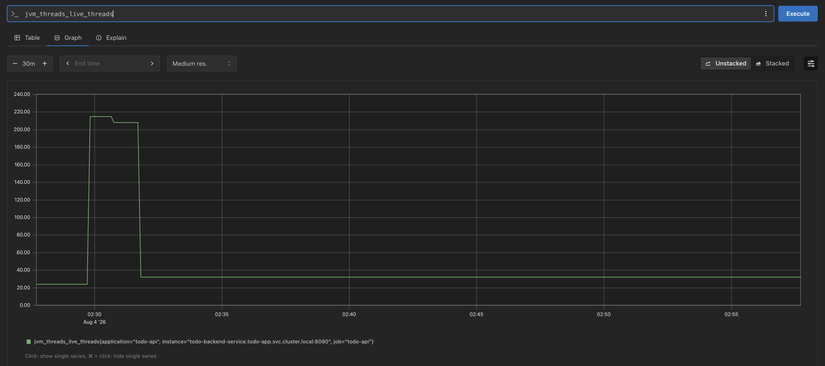Screen dimensions: 825x366
Task: Click the 02:40 time axis label
Action: pos(349,314)
